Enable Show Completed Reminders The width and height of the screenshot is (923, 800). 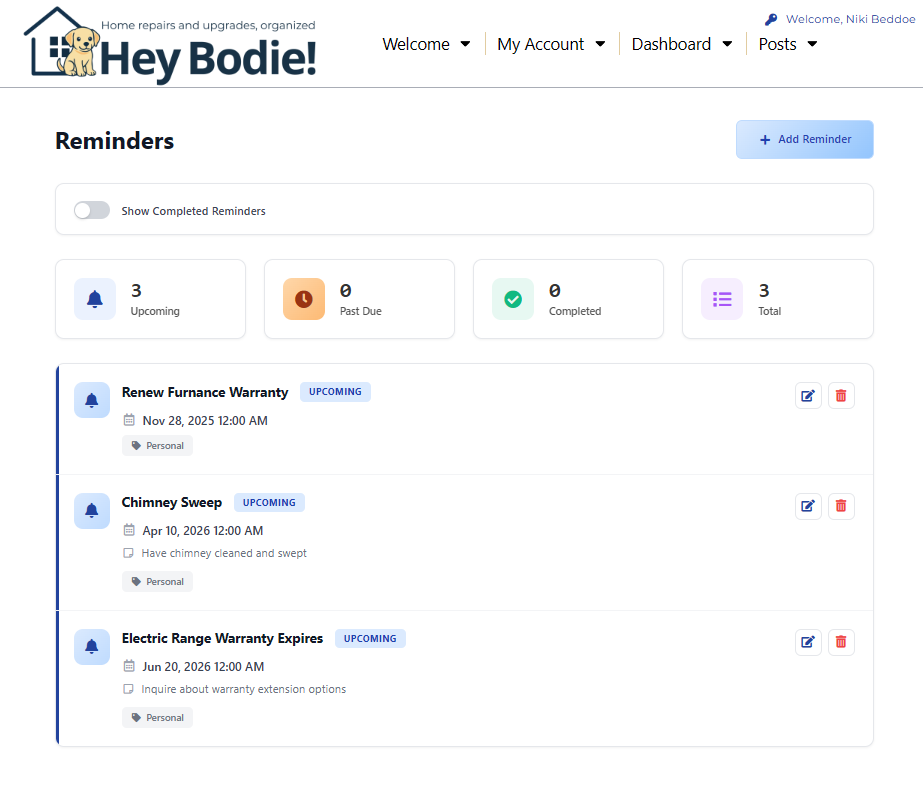[91, 210]
